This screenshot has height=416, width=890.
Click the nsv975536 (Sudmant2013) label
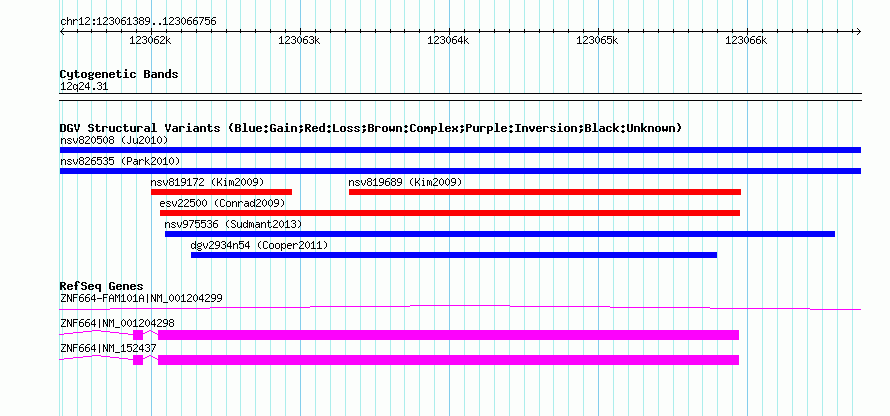click(233, 224)
